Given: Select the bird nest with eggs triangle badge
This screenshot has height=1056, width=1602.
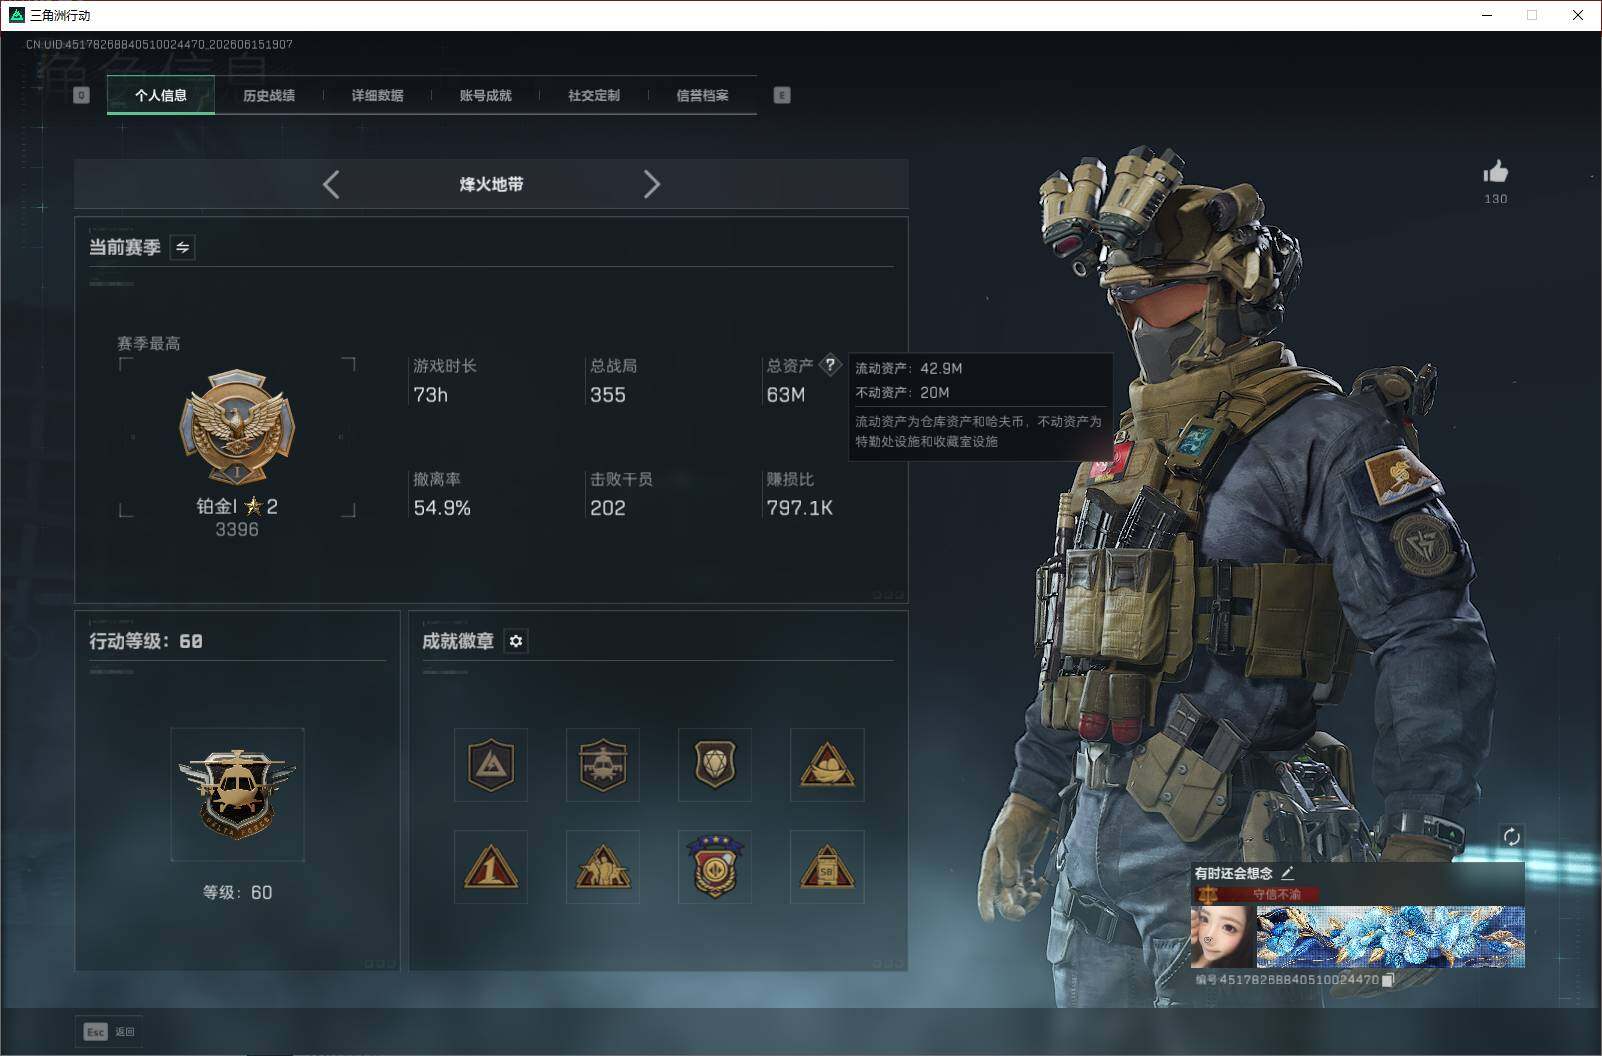Looking at the screenshot, I should point(827,765).
